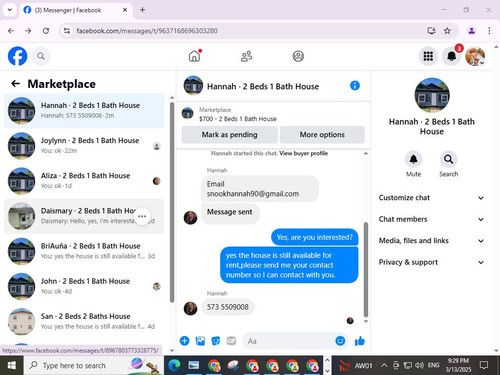Screen dimensions: 500x375
Task: Open notifications bell with badge
Action: point(452,56)
